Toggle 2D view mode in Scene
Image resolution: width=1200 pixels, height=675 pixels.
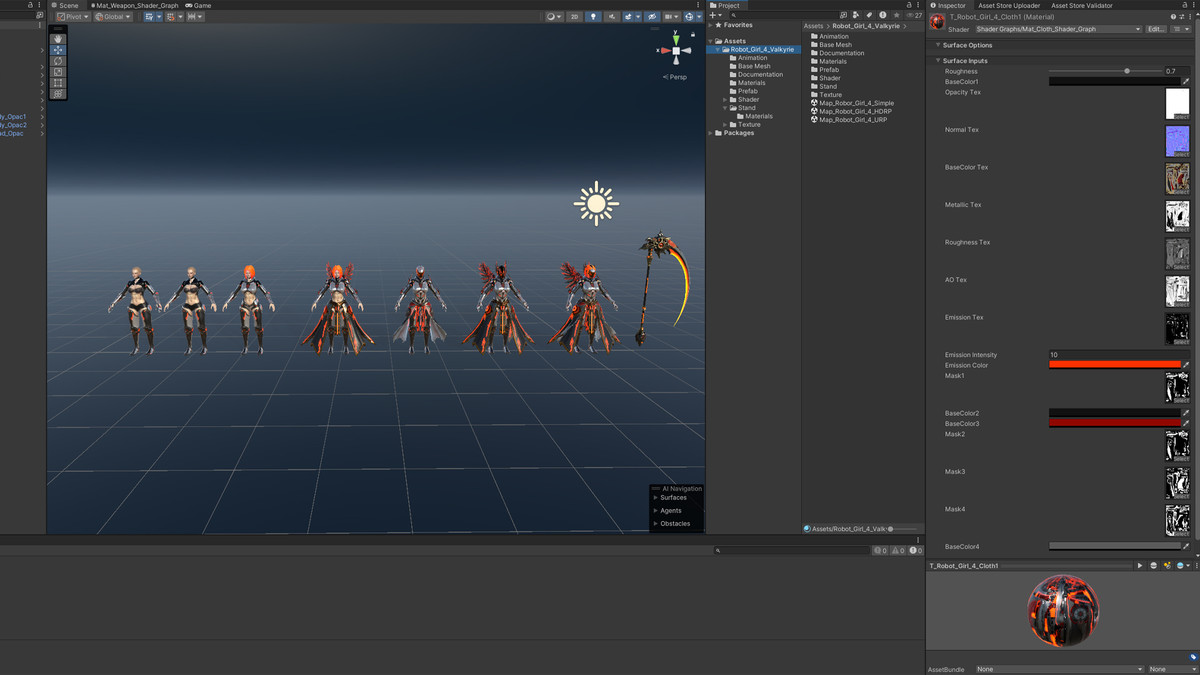point(574,17)
